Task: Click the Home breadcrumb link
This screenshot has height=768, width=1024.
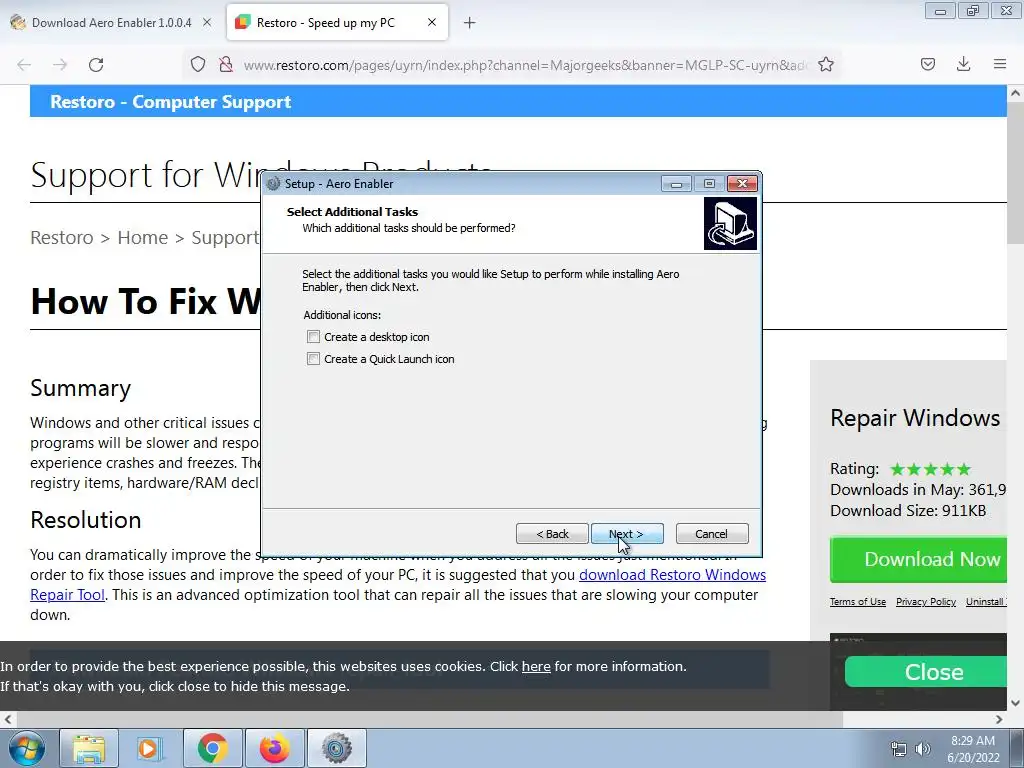Action: [x=142, y=237]
